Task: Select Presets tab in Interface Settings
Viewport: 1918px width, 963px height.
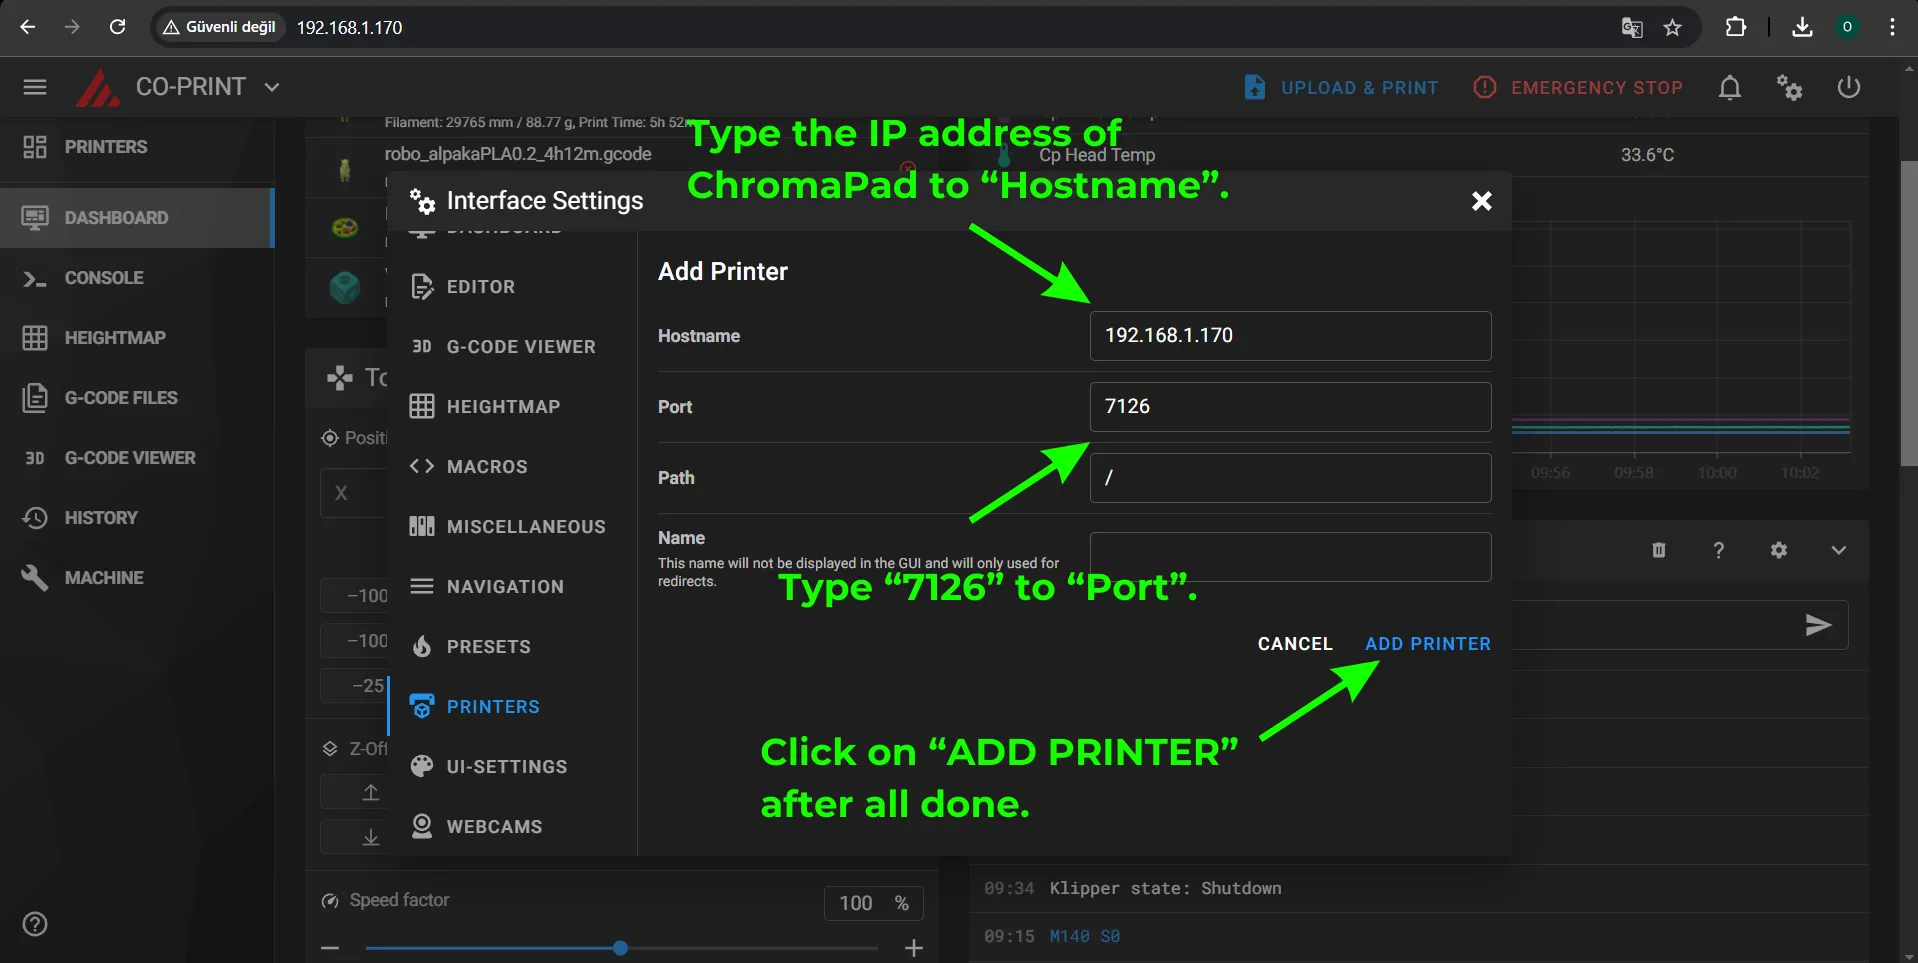Action: point(512,647)
